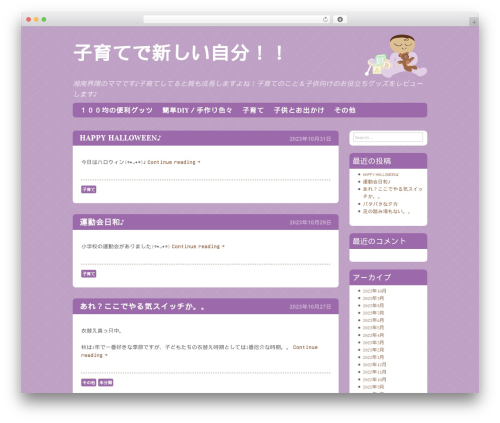Viewport: 500px width, 423px height.
Task: Maximize the window with green button
Action: 44,19
